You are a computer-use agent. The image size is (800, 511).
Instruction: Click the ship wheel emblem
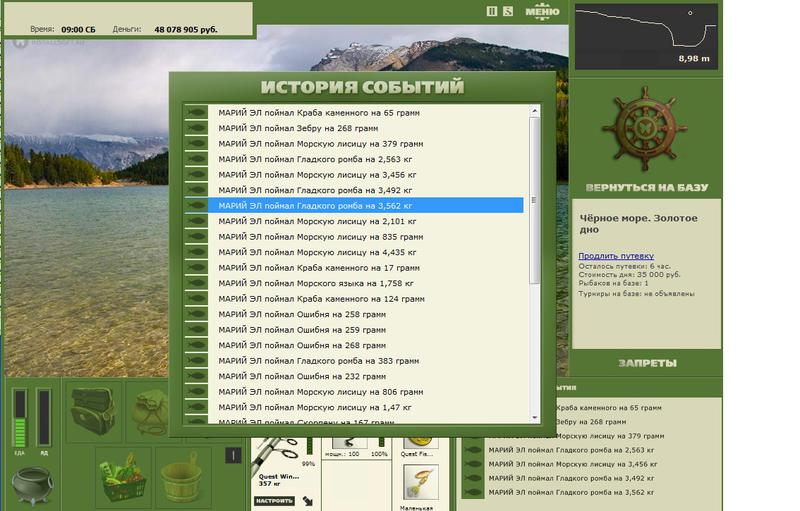645,129
